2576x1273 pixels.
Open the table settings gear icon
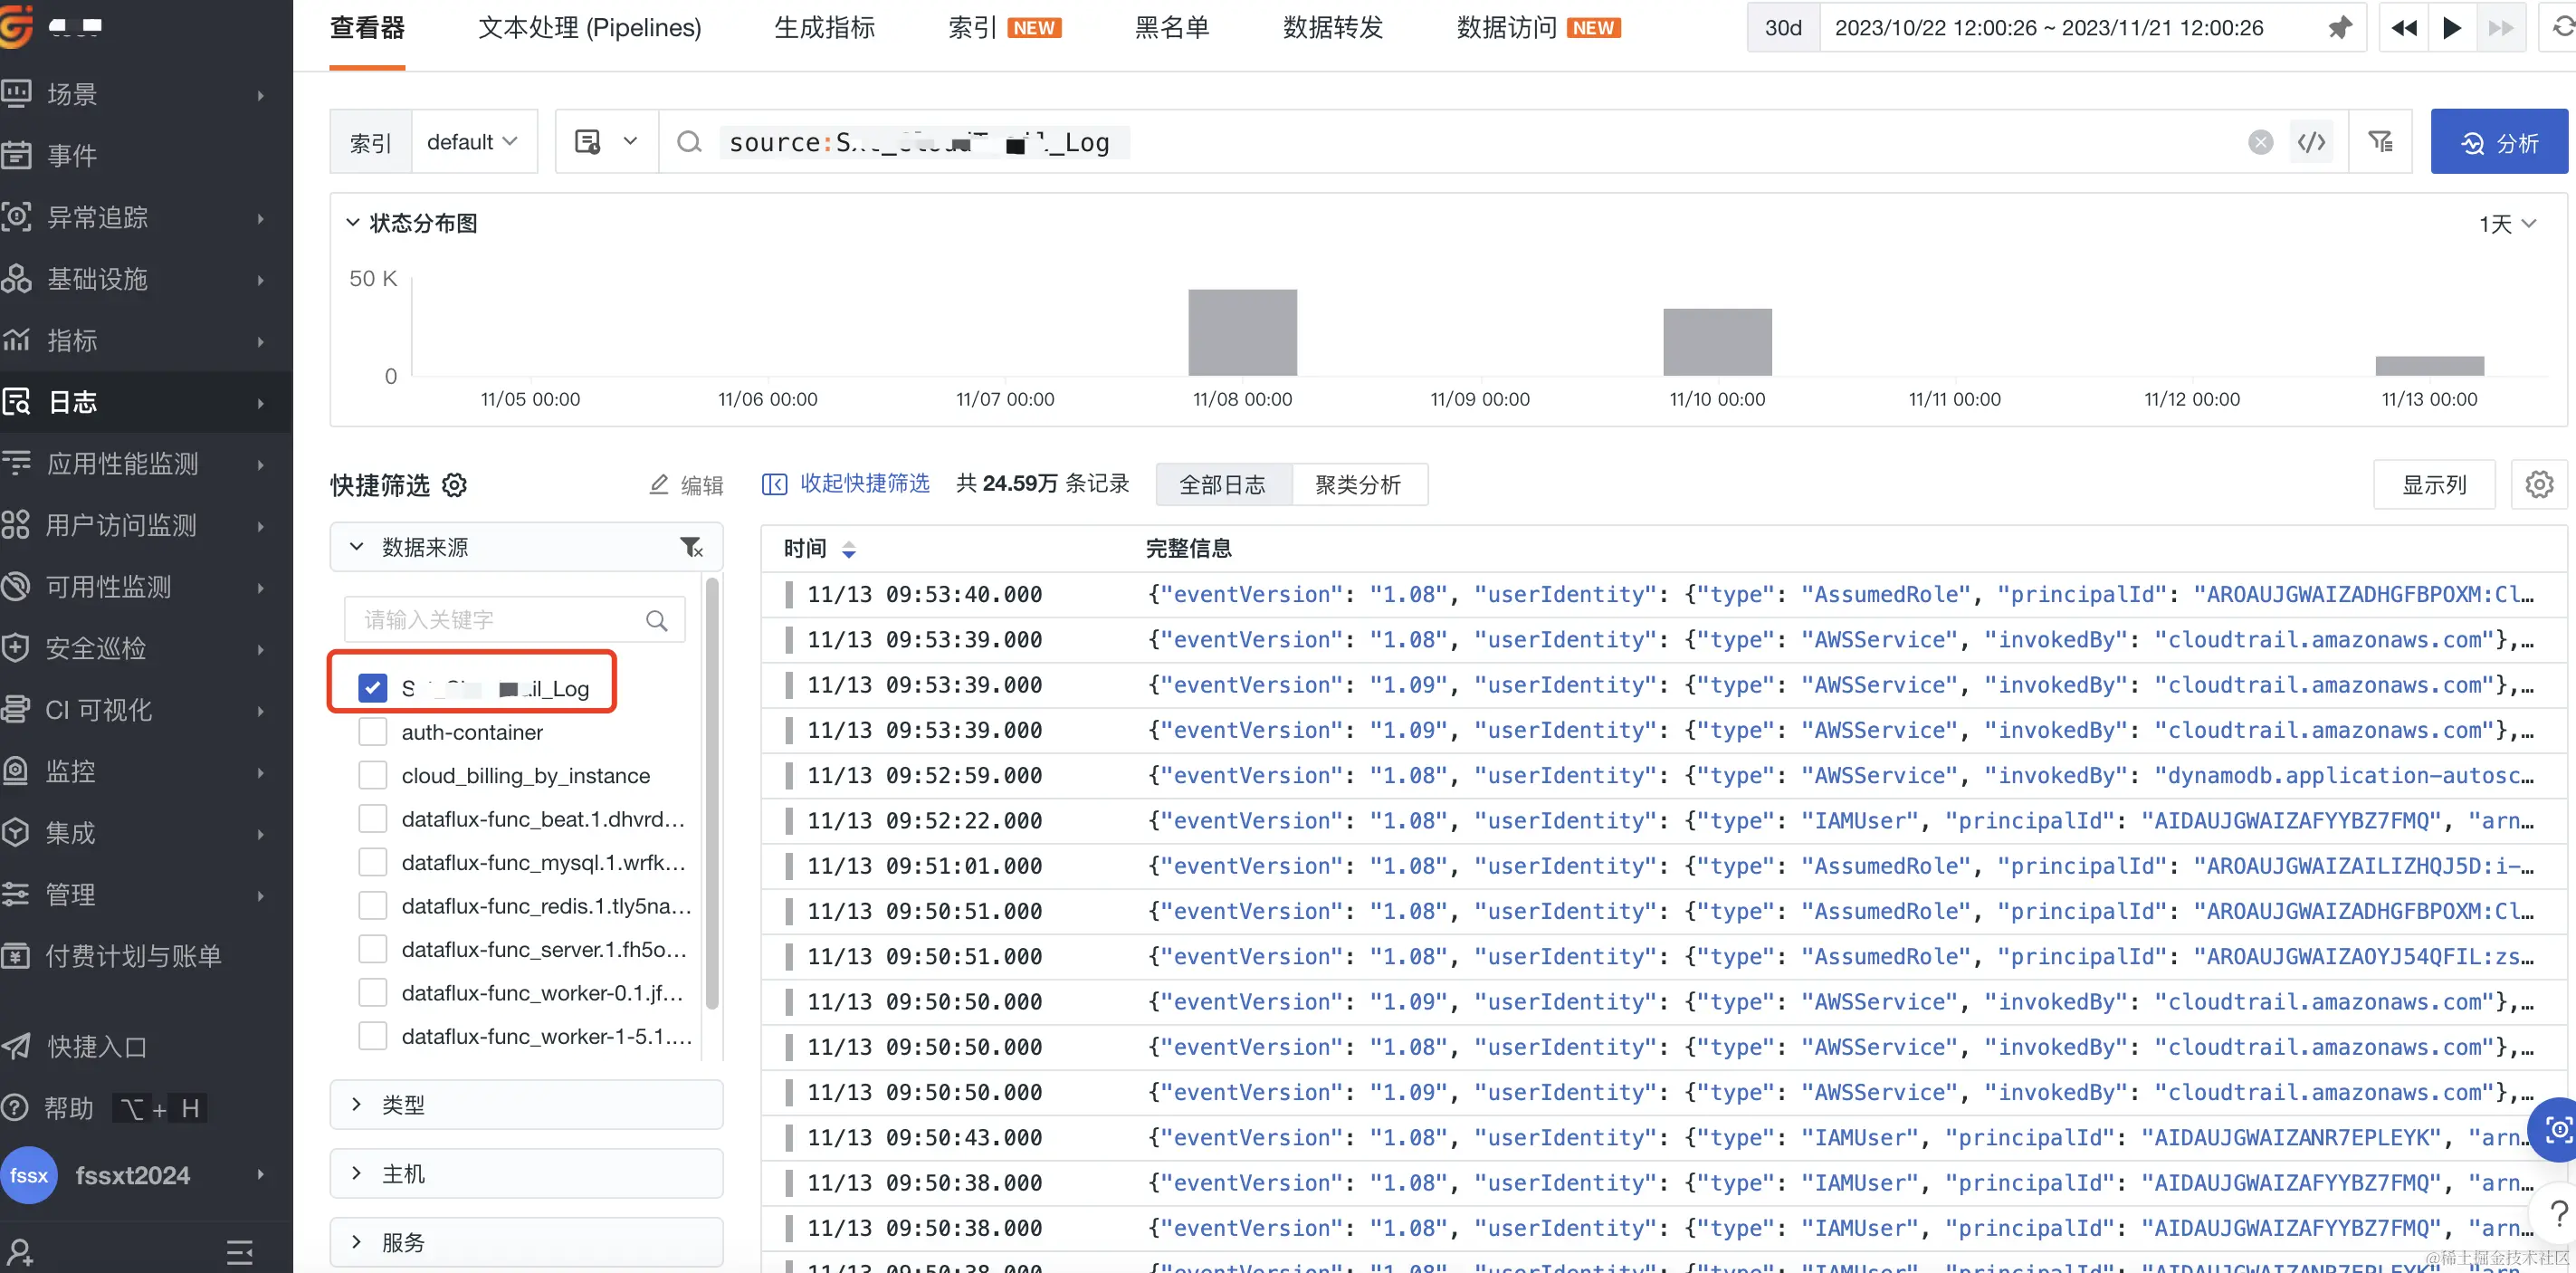(x=2539, y=485)
